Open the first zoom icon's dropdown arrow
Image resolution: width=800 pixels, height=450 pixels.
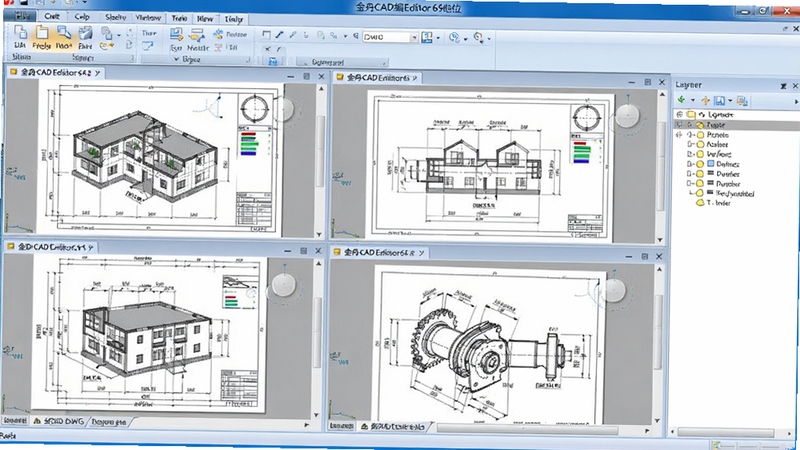tap(465, 39)
